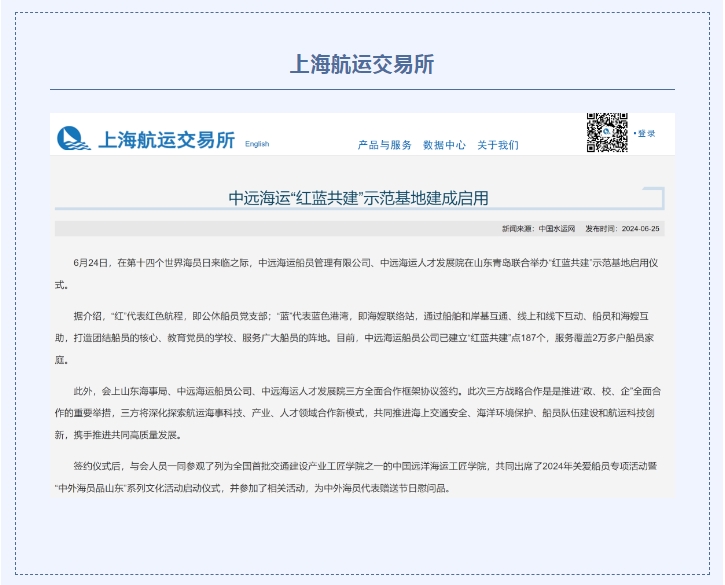Viewport: 725px width, 585px height.
Task: Open the 产品与服务 menu
Action: 385,145
